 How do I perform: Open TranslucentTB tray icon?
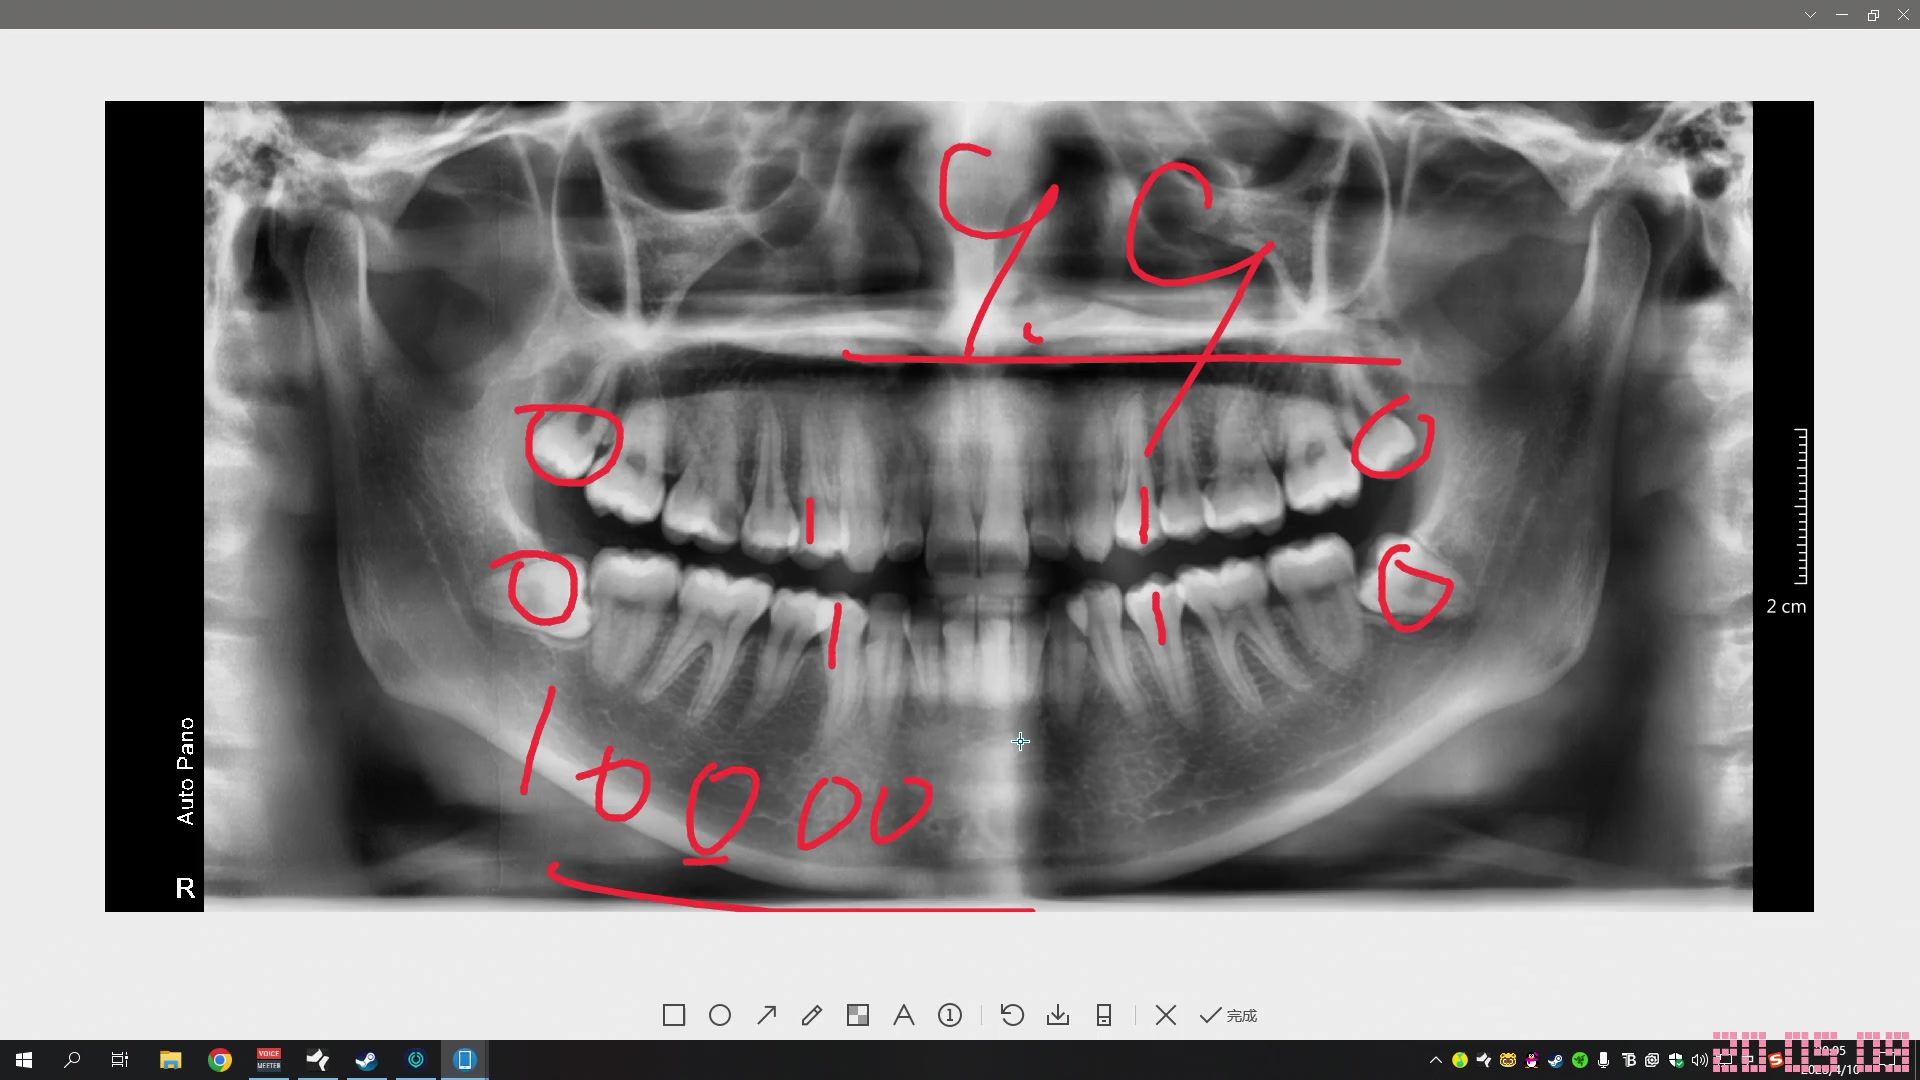coord(1628,1060)
